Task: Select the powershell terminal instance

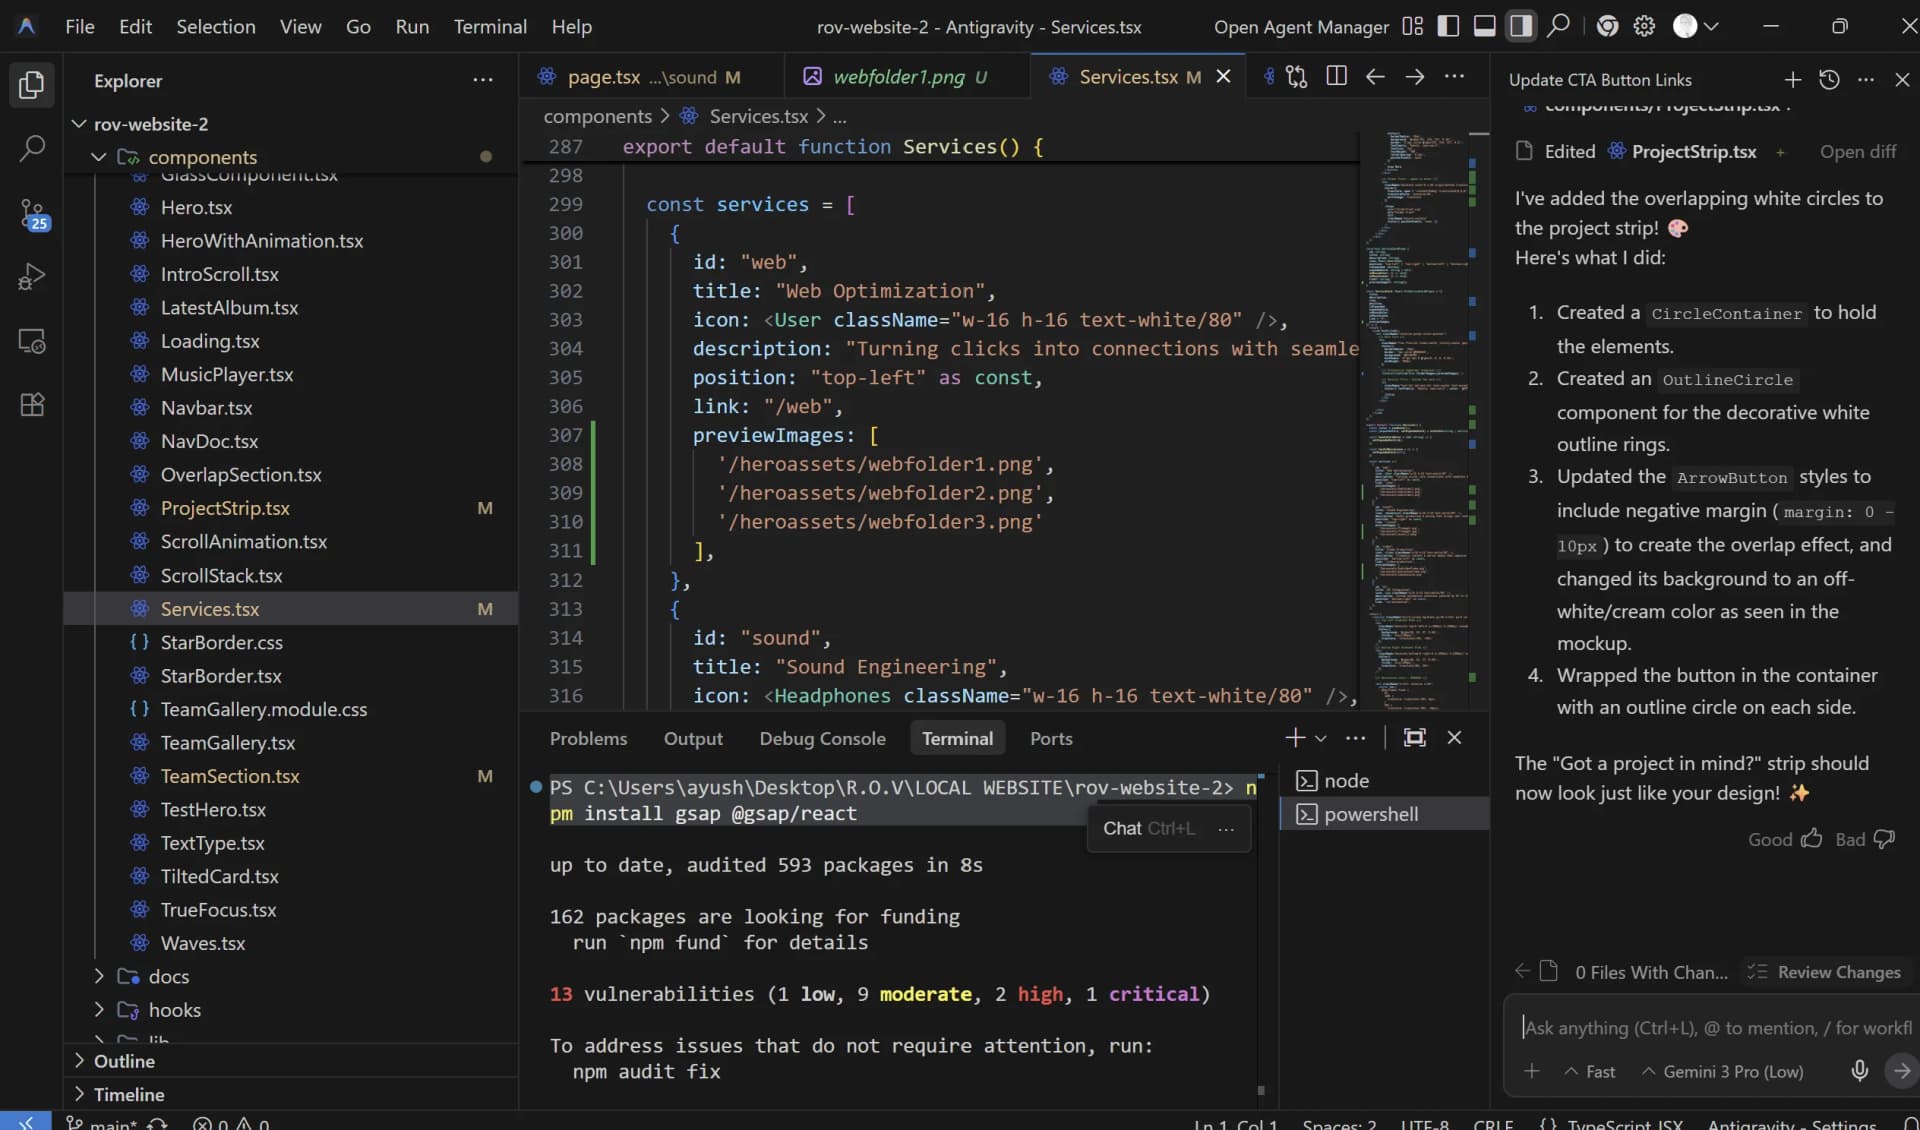Action: coord(1385,814)
